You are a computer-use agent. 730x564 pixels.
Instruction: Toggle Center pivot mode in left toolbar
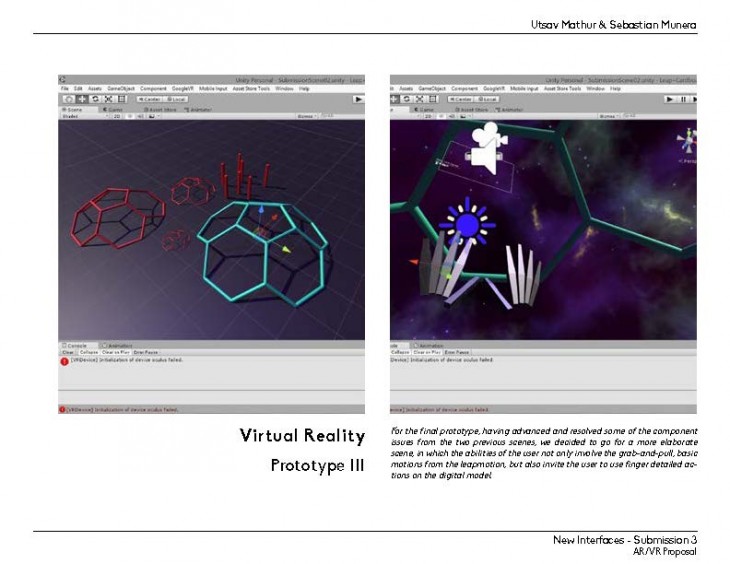(151, 99)
